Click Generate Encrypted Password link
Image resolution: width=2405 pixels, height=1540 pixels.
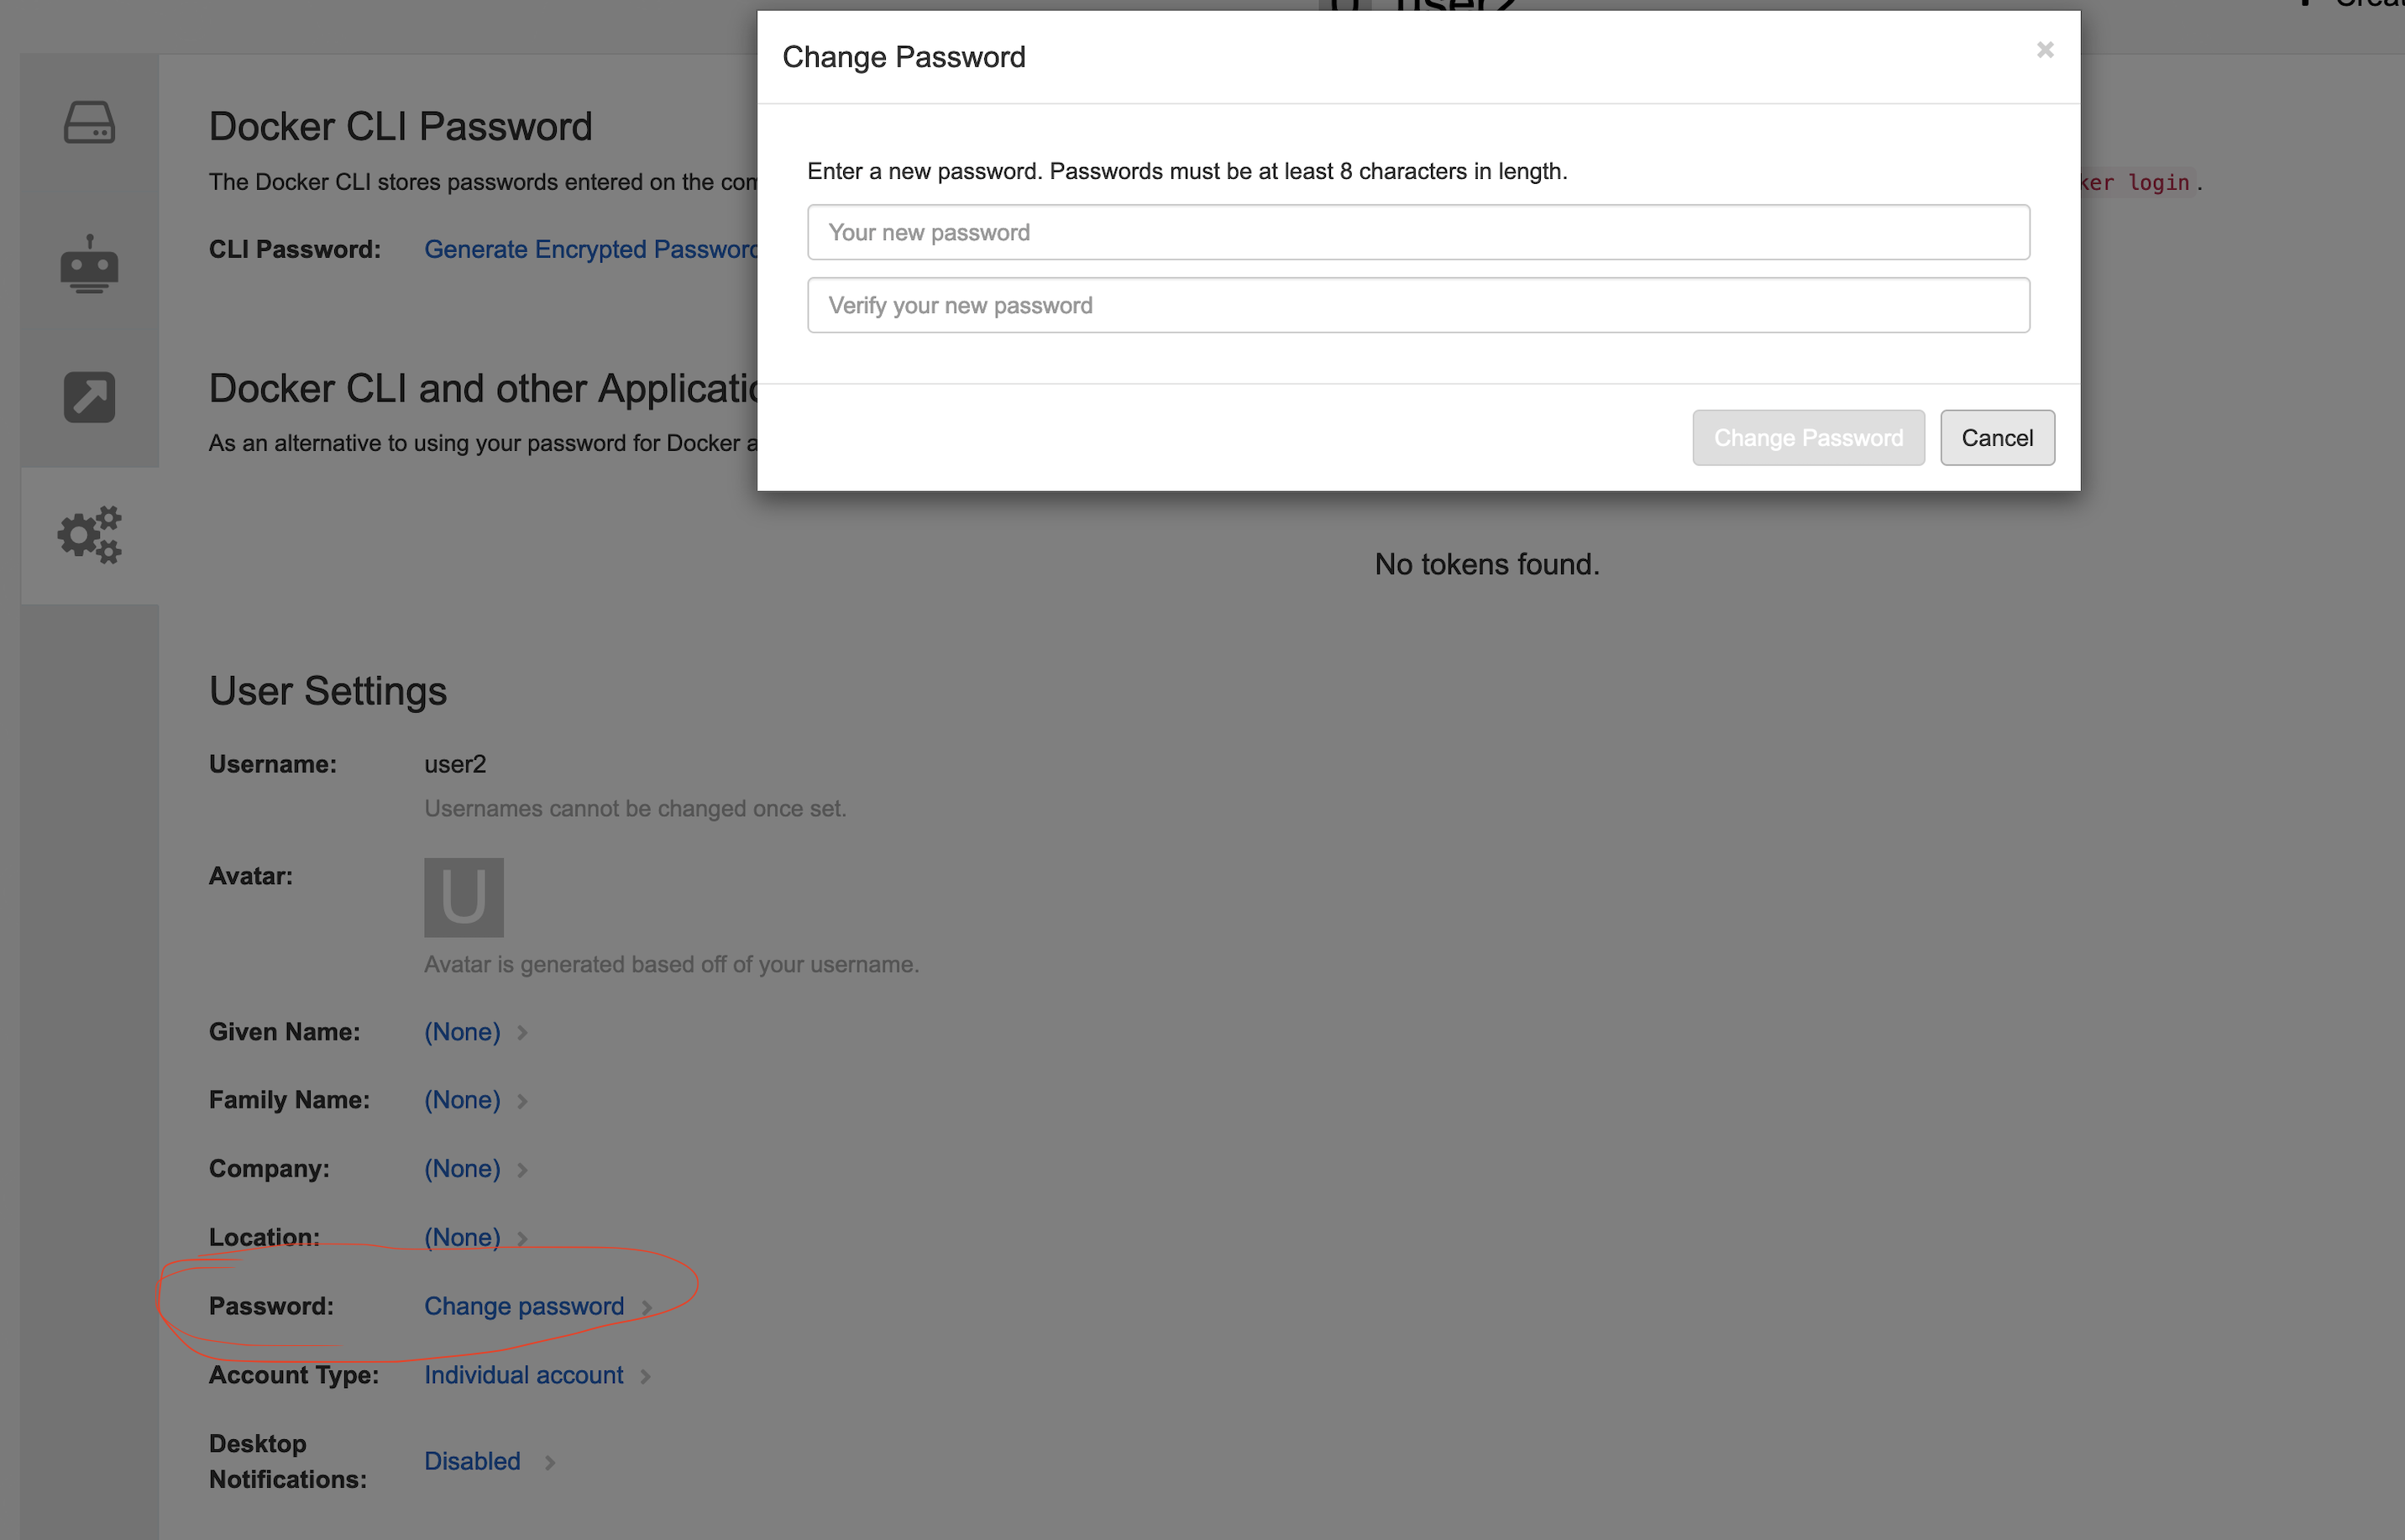[590, 249]
